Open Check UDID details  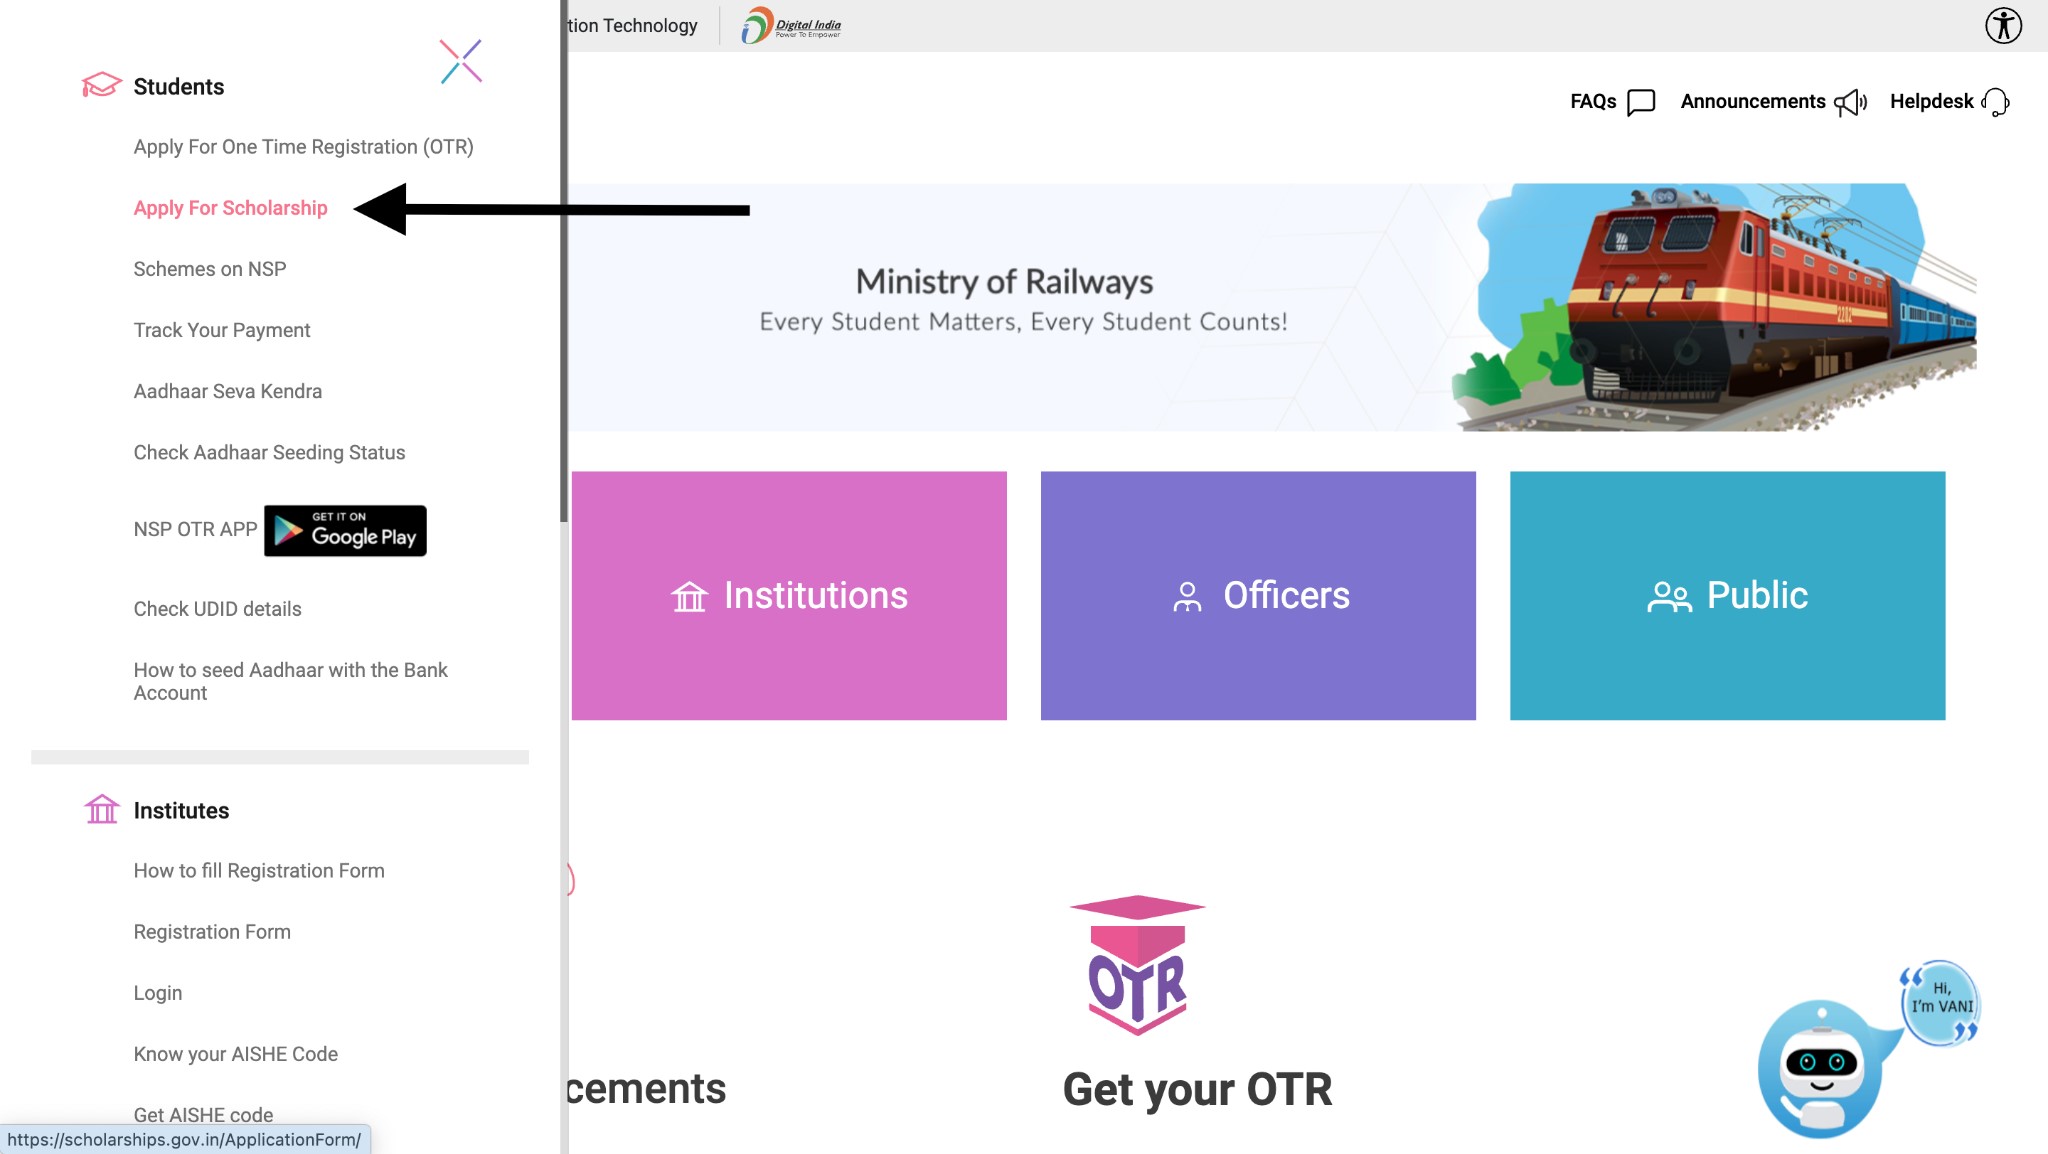217,609
